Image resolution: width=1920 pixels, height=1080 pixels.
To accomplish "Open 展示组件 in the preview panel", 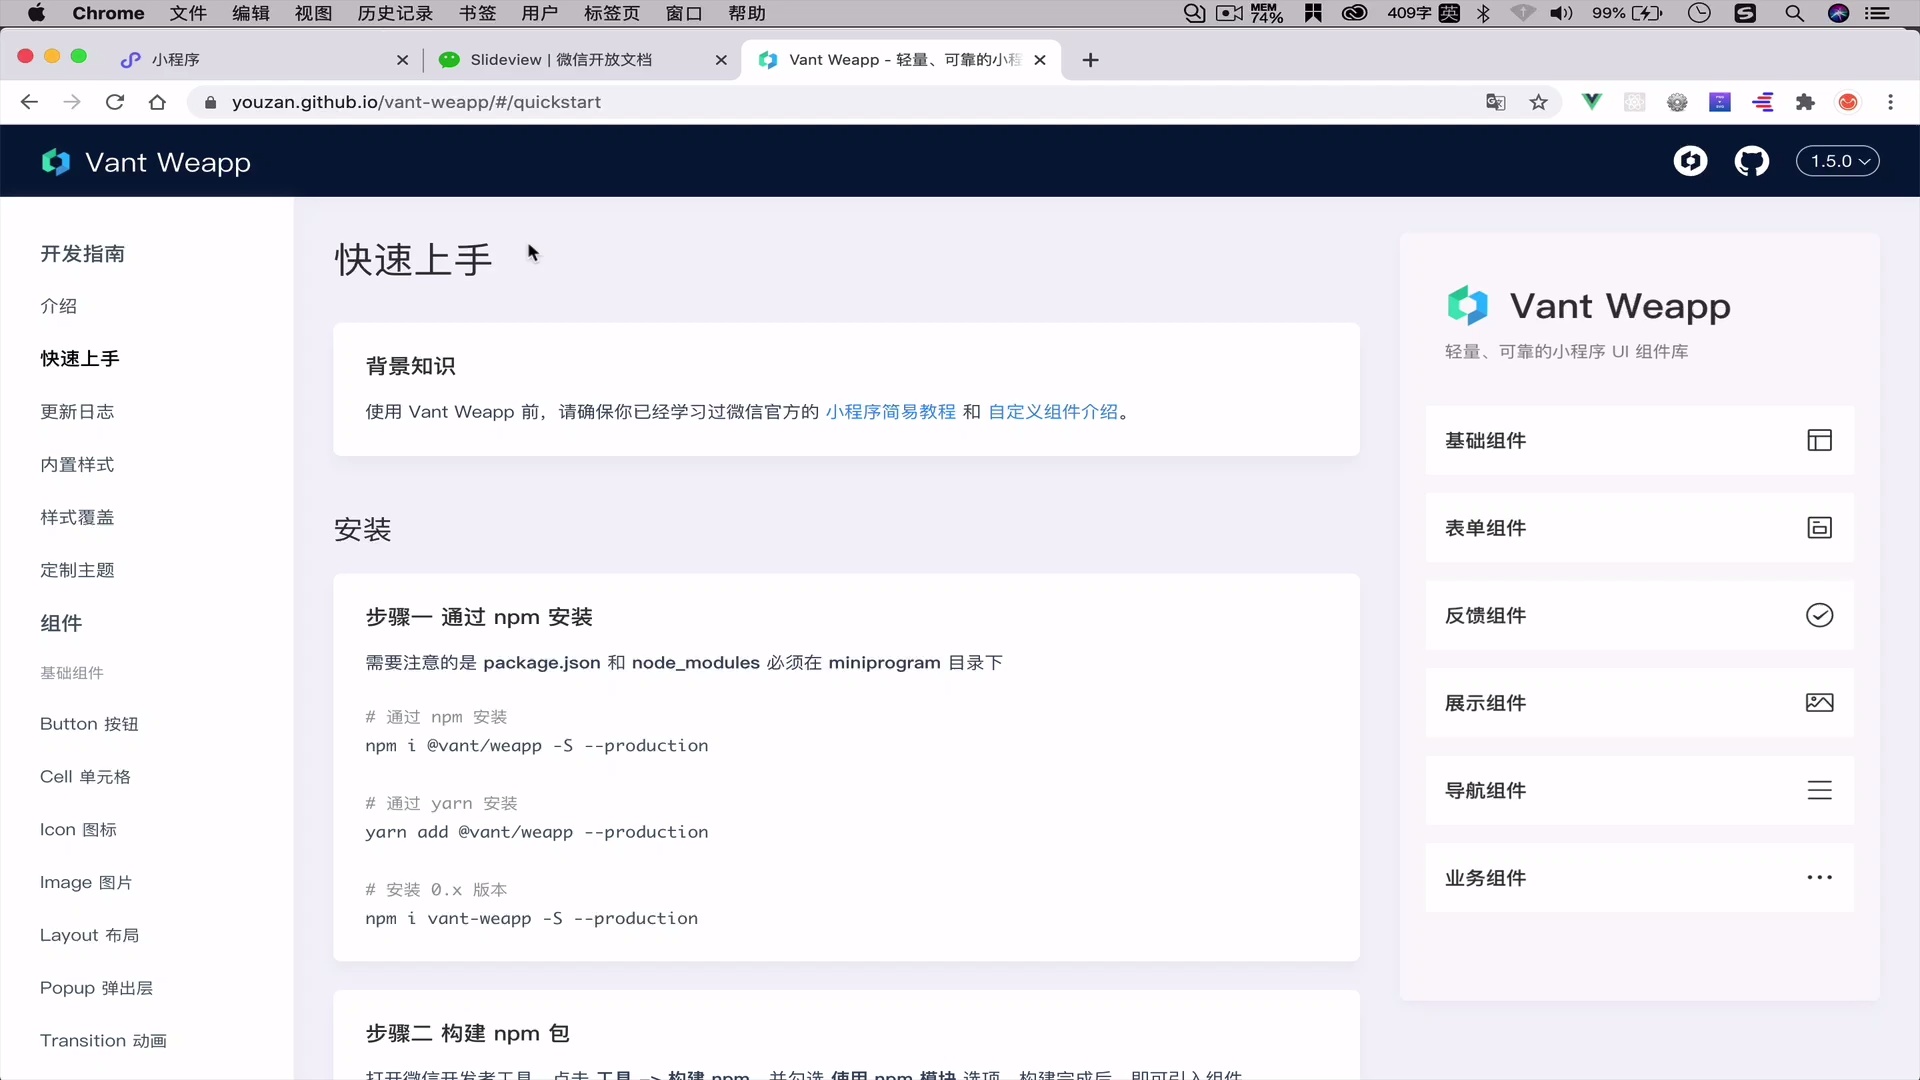I will pyautogui.click(x=1640, y=703).
